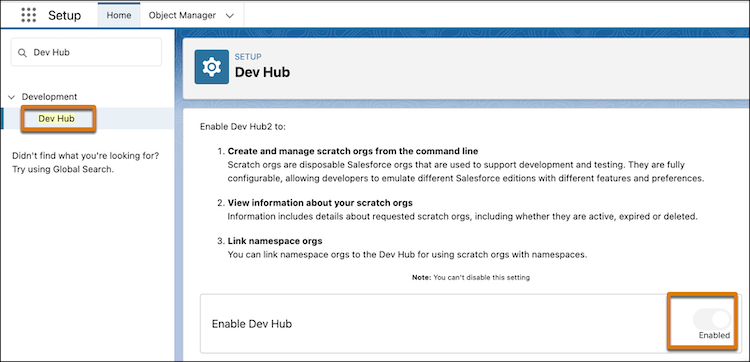The image size is (750, 362).
Task: Open the App Launcher dots icon
Action: (29, 15)
